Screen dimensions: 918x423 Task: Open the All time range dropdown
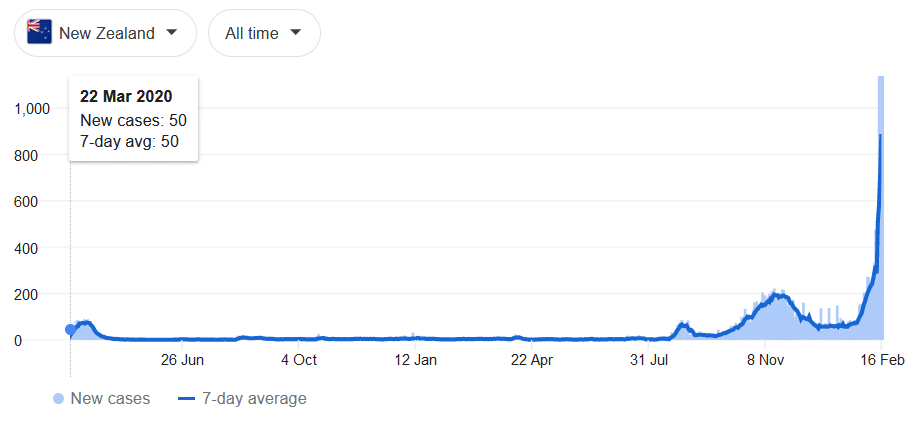(264, 33)
